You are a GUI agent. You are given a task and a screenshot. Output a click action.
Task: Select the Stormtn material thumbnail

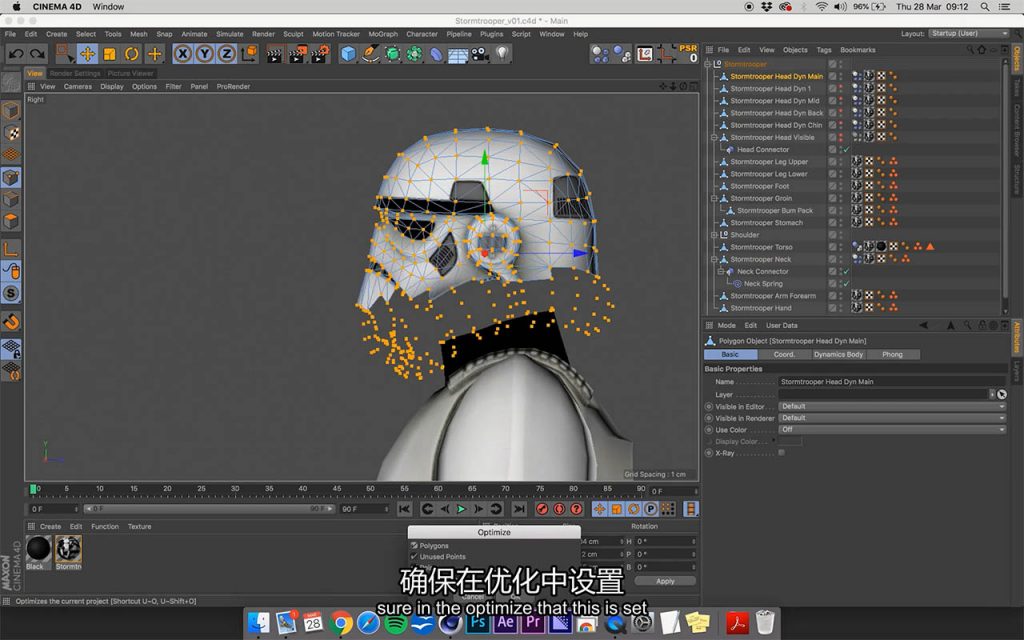68,549
